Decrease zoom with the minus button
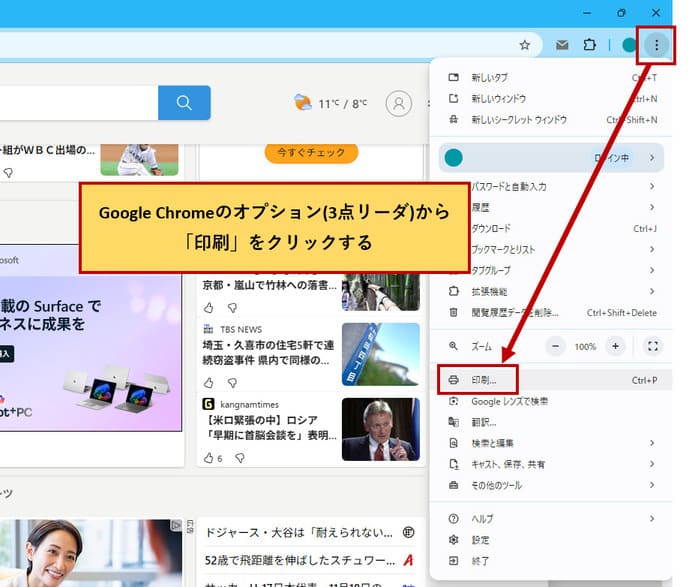The width and height of the screenshot is (695, 587). [x=555, y=346]
